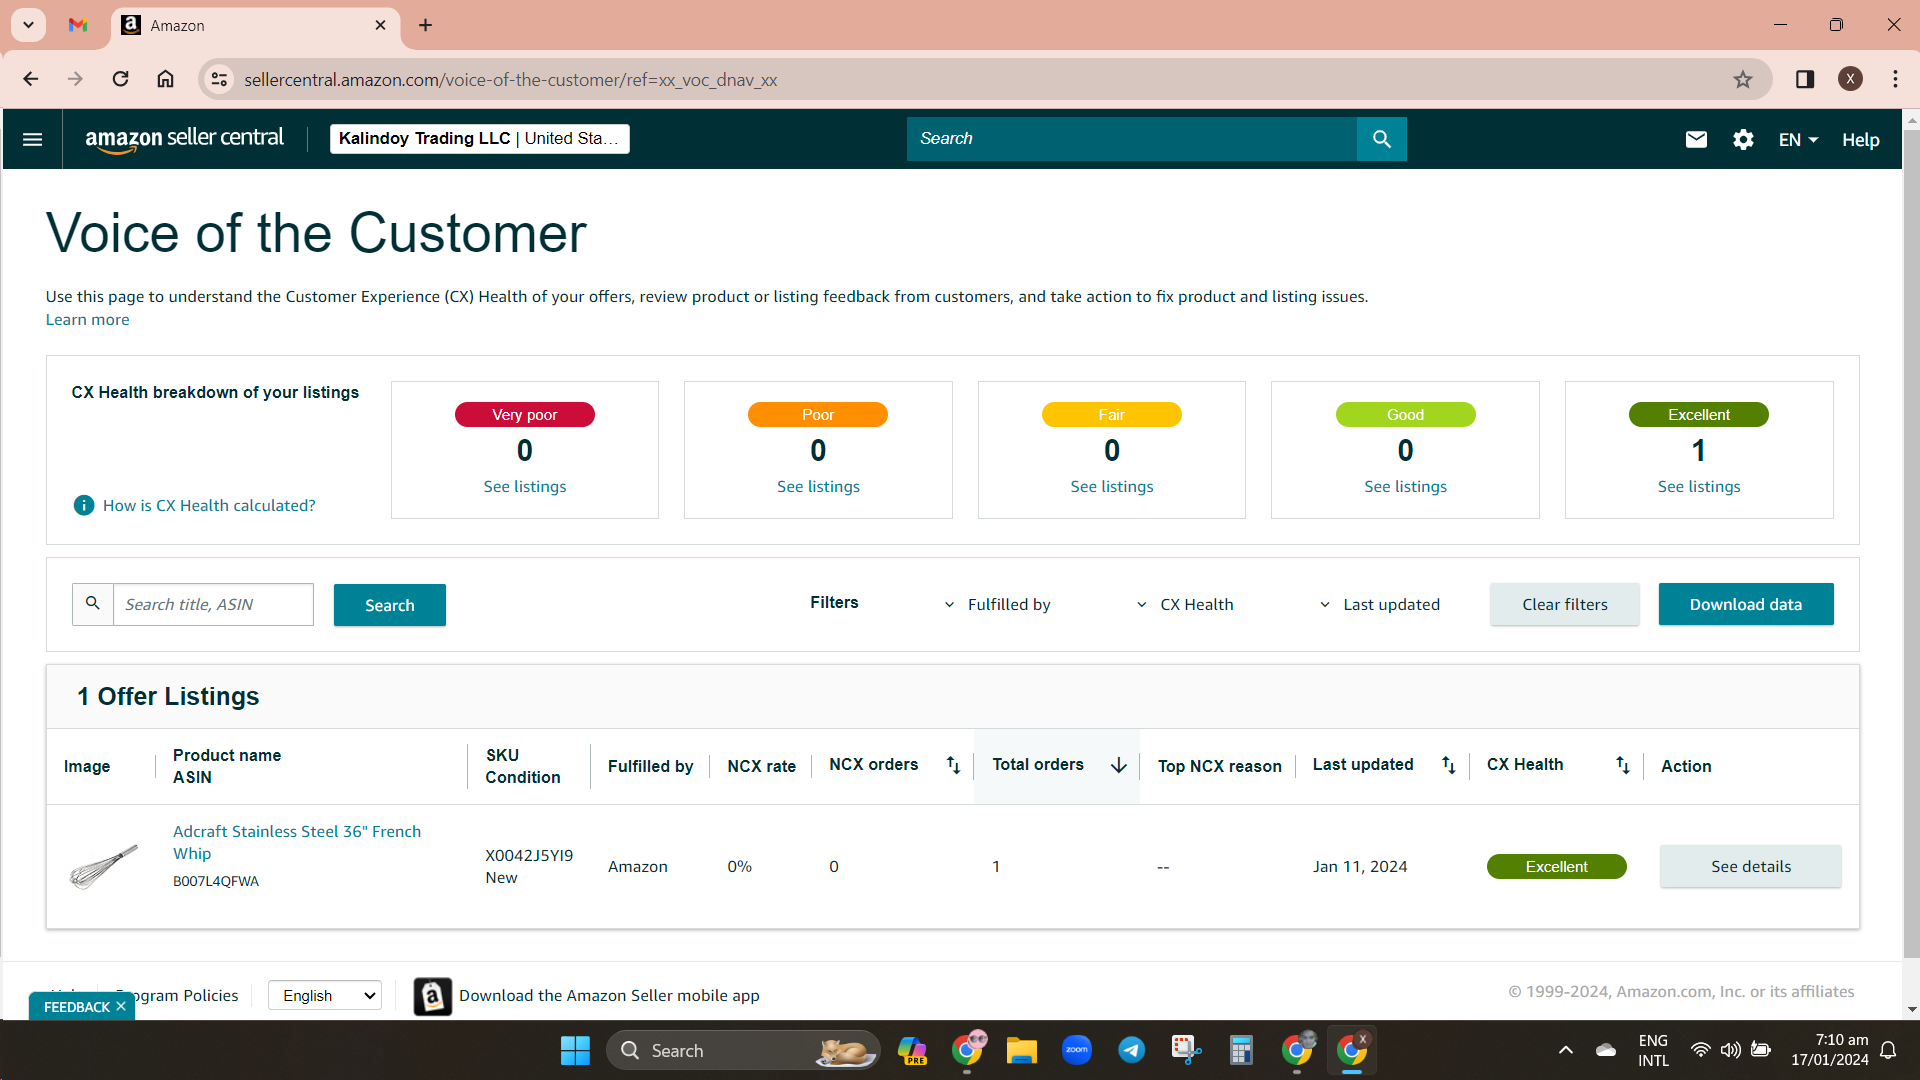This screenshot has width=1920, height=1080.
Task: Open Adcraft Stainless Steel French Whip link
Action: point(297,842)
